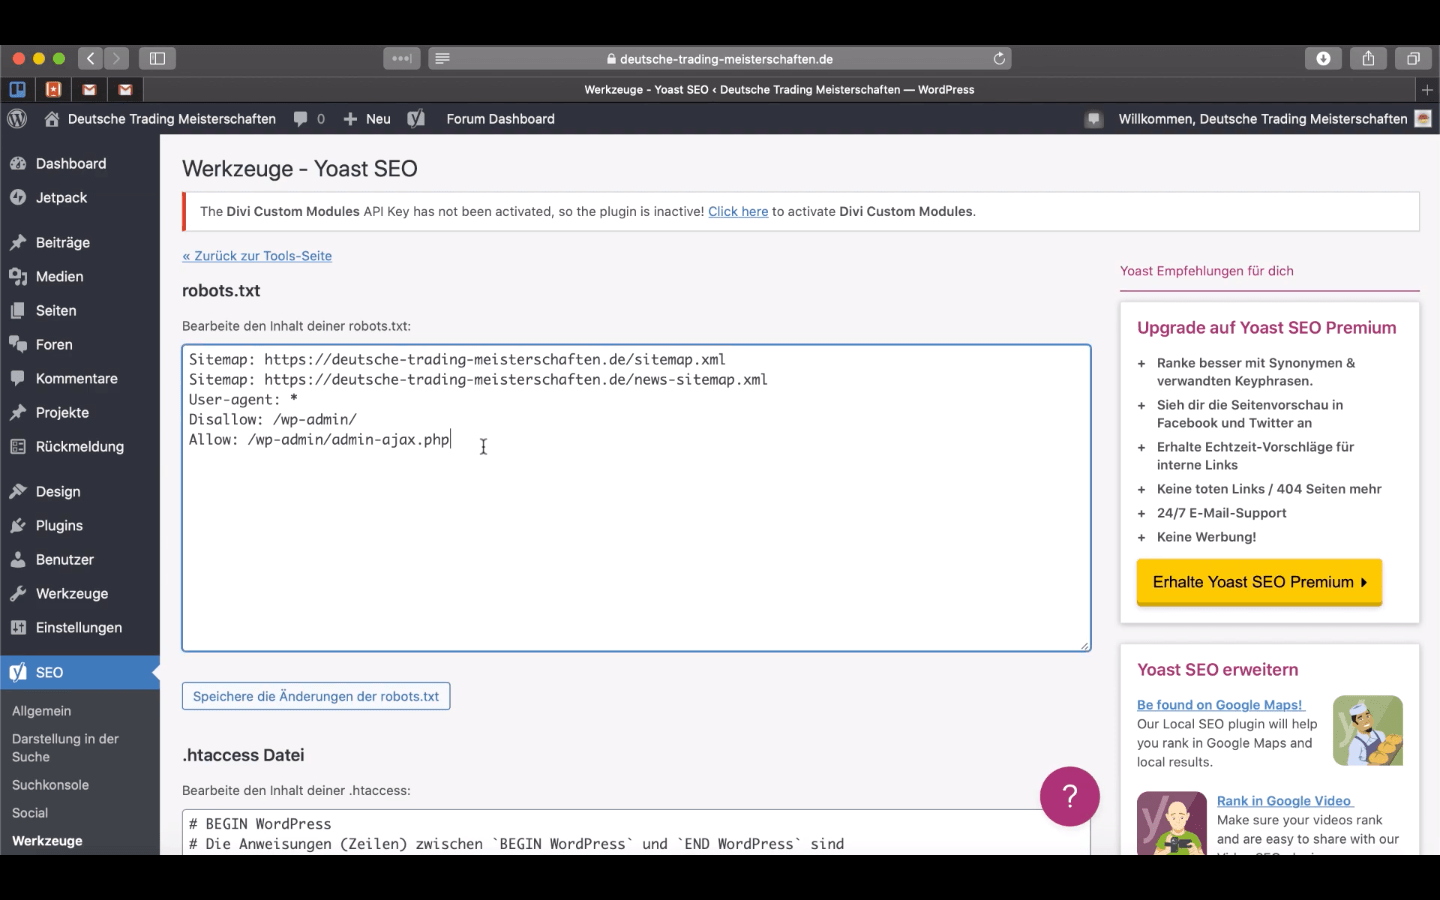Open bold Werkzeuge SEO submenu entry
The width and height of the screenshot is (1440, 900).
click(47, 841)
